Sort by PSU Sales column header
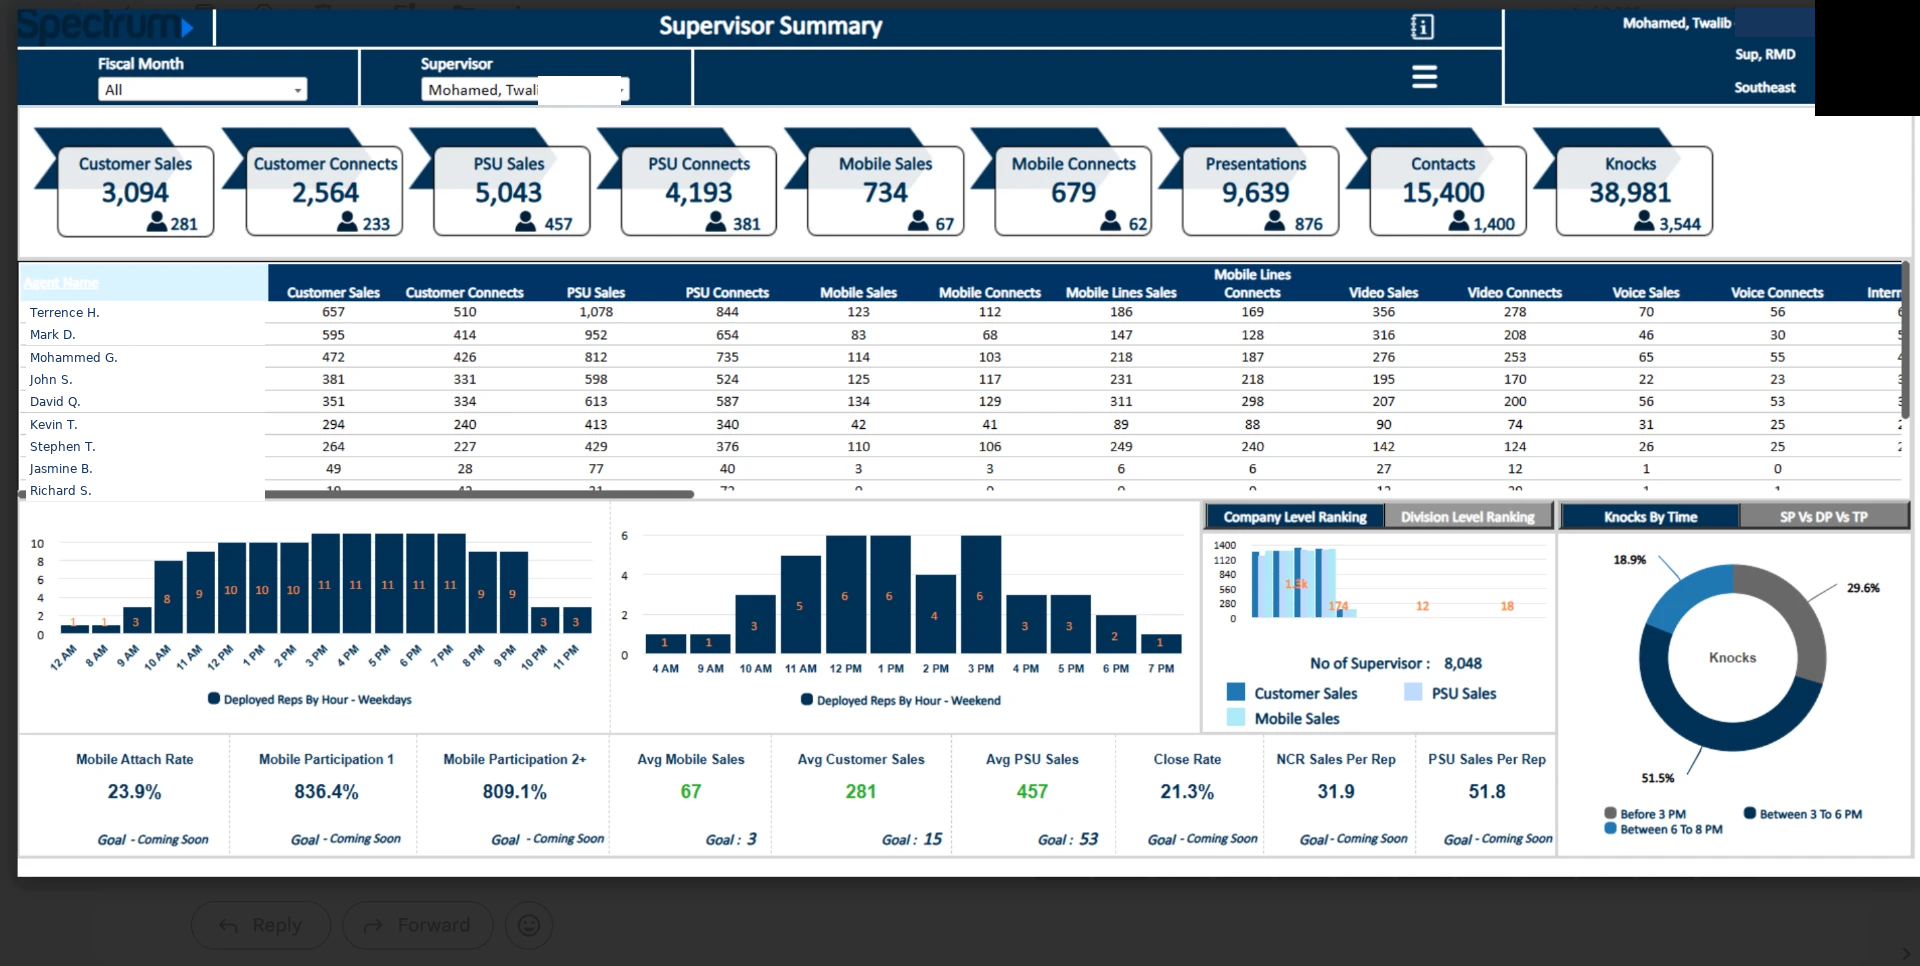1920x966 pixels. [x=596, y=293]
